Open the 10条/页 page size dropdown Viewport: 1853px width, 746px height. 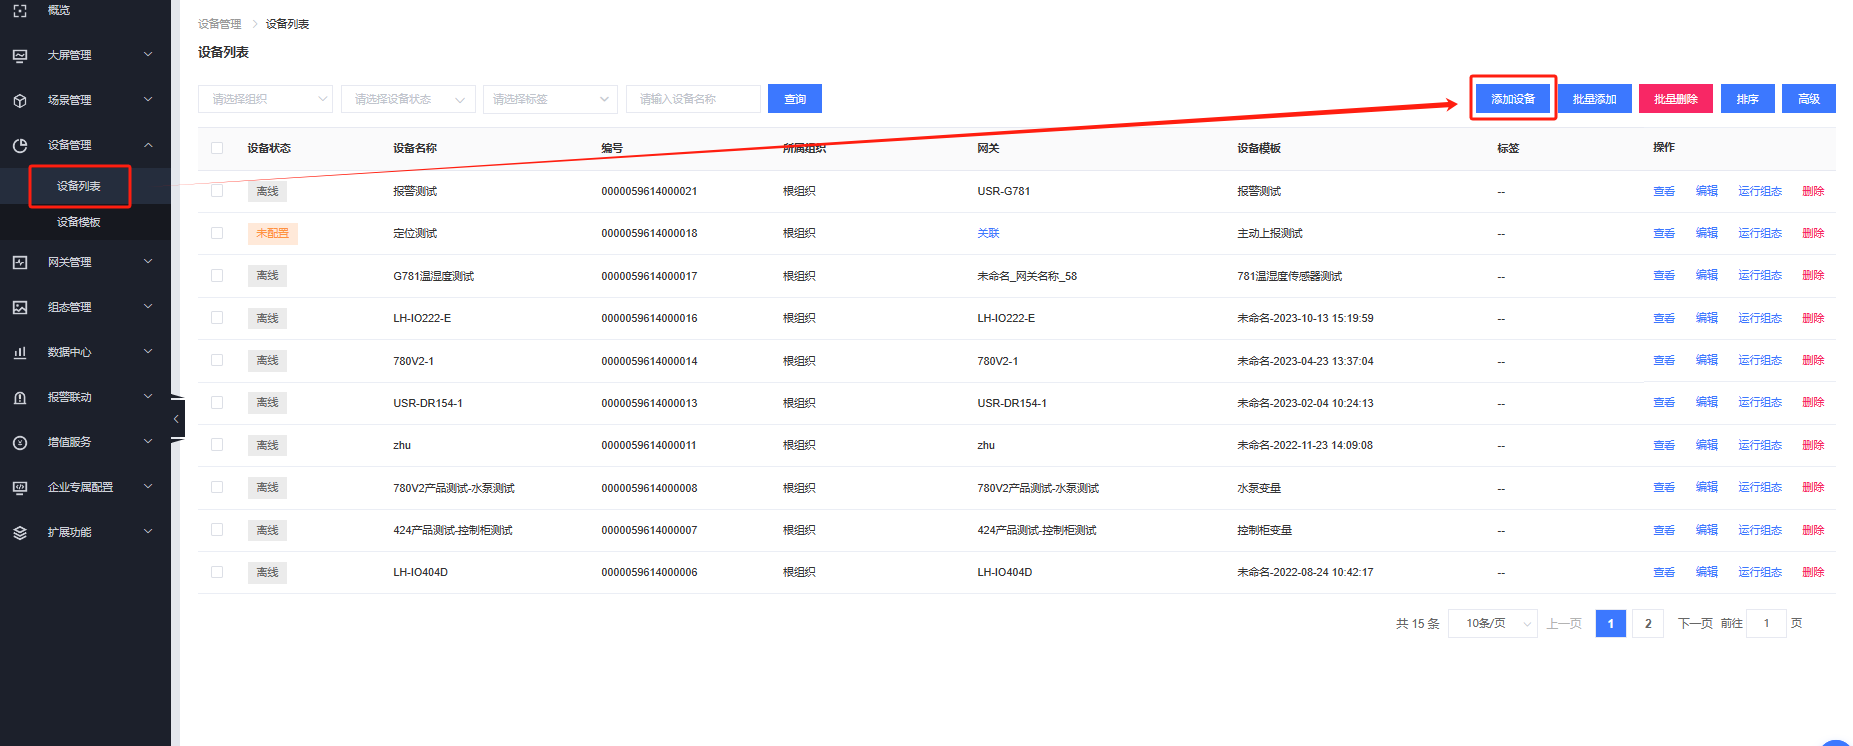tap(1492, 623)
